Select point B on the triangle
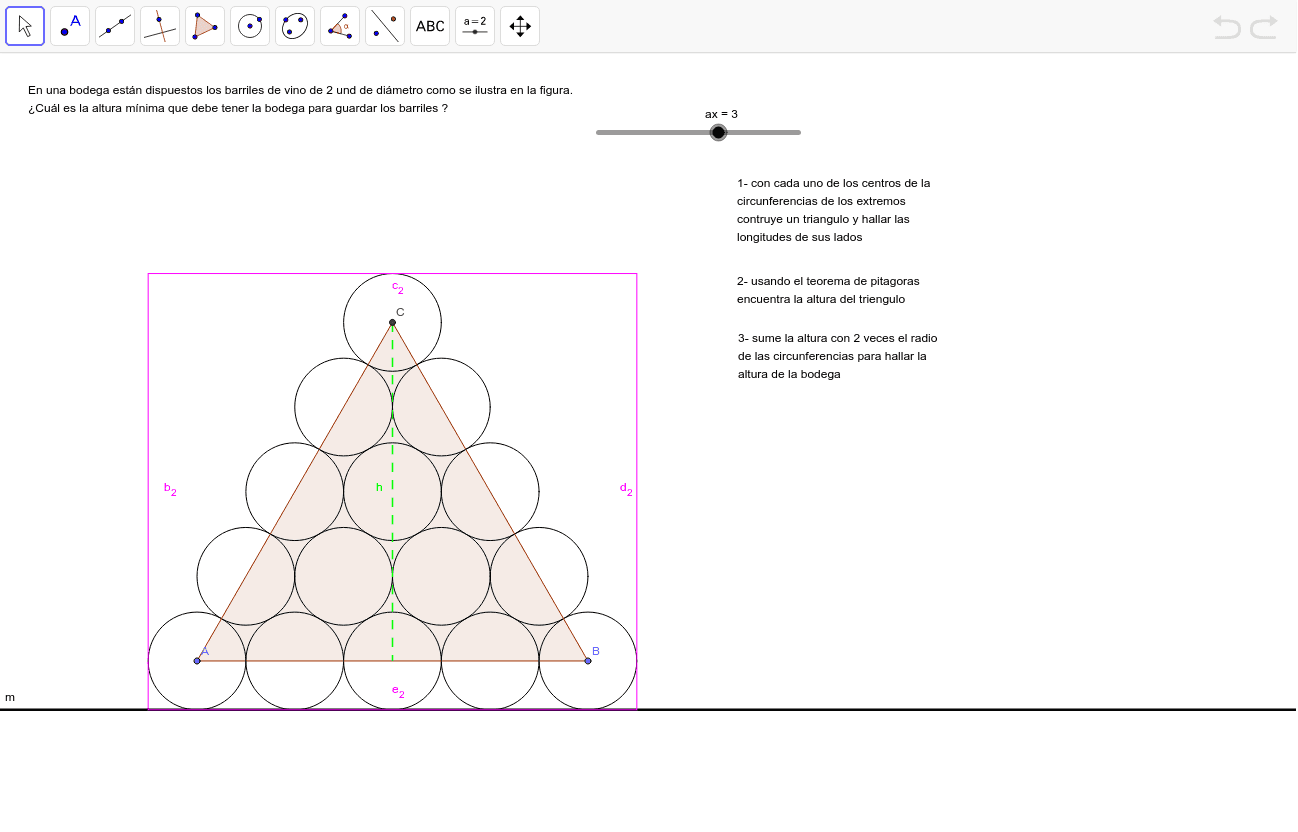This screenshot has height=832, width=1298. point(588,660)
